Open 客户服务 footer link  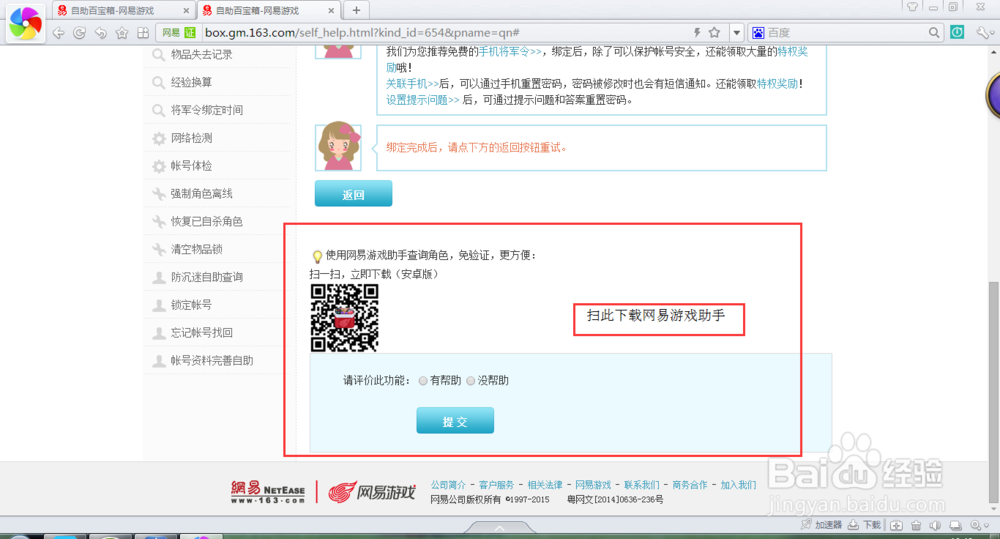point(496,485)
